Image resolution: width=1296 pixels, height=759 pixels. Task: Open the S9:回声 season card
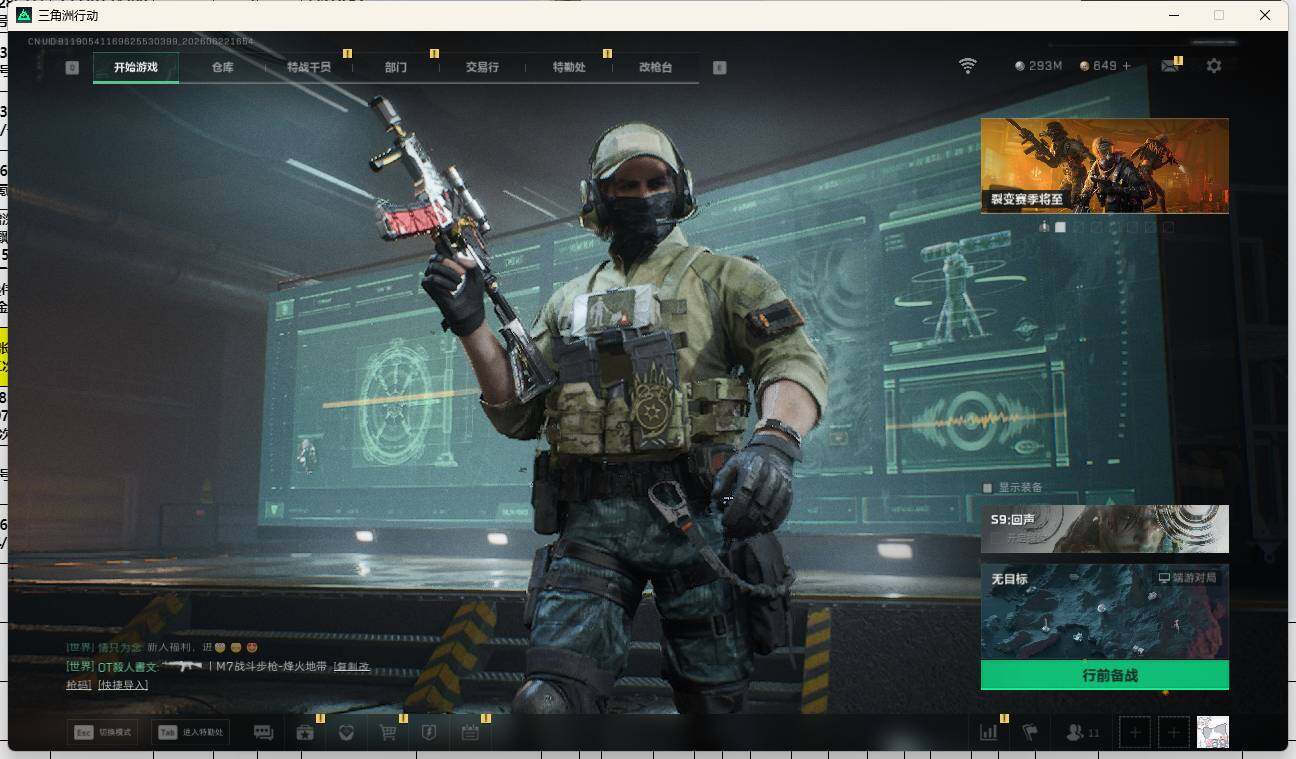tap(1104, 529)
